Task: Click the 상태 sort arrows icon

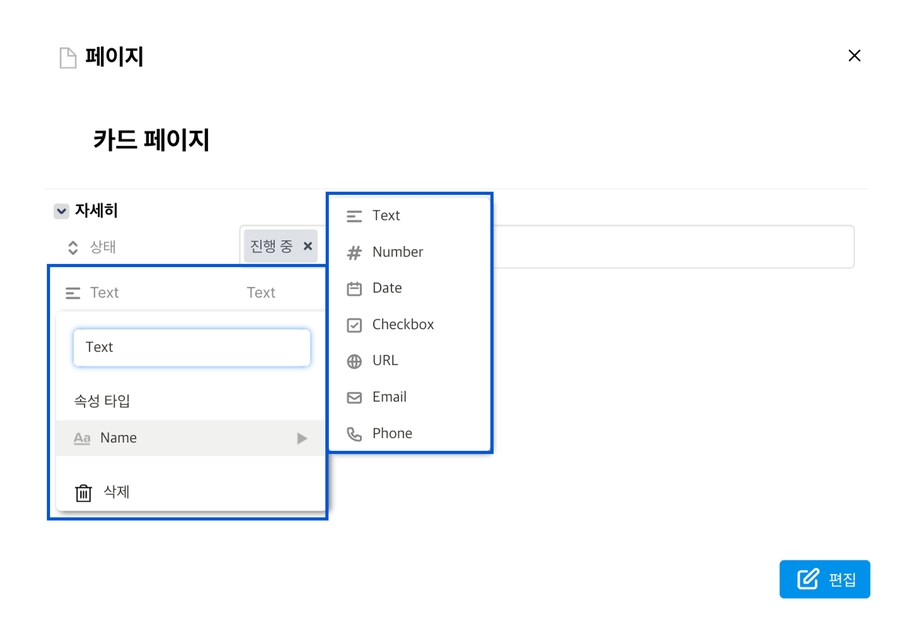Action: click(73, 247)
